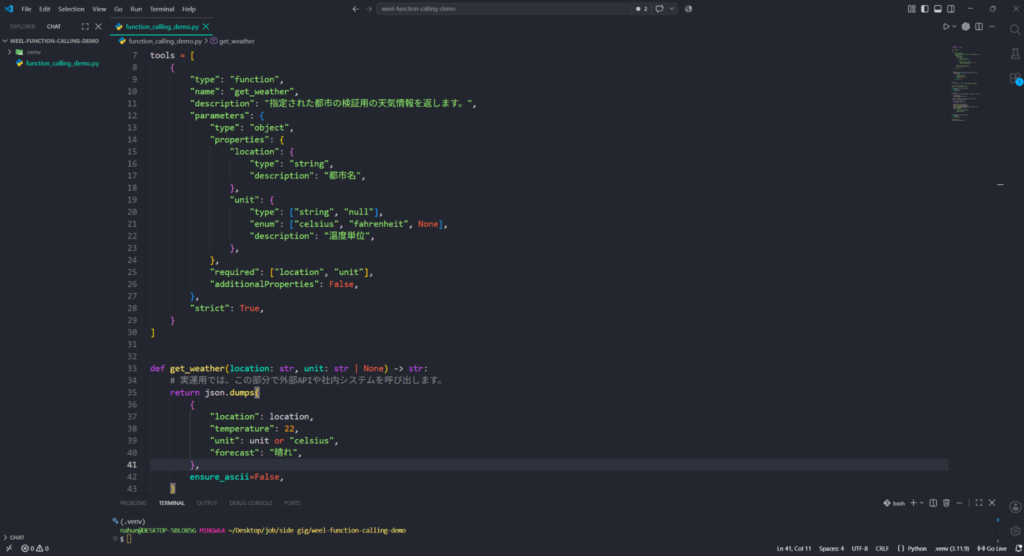Expand the CHAT section at sidebar bottom
This screenshot has height=556, width=1024.
[14, 537]
